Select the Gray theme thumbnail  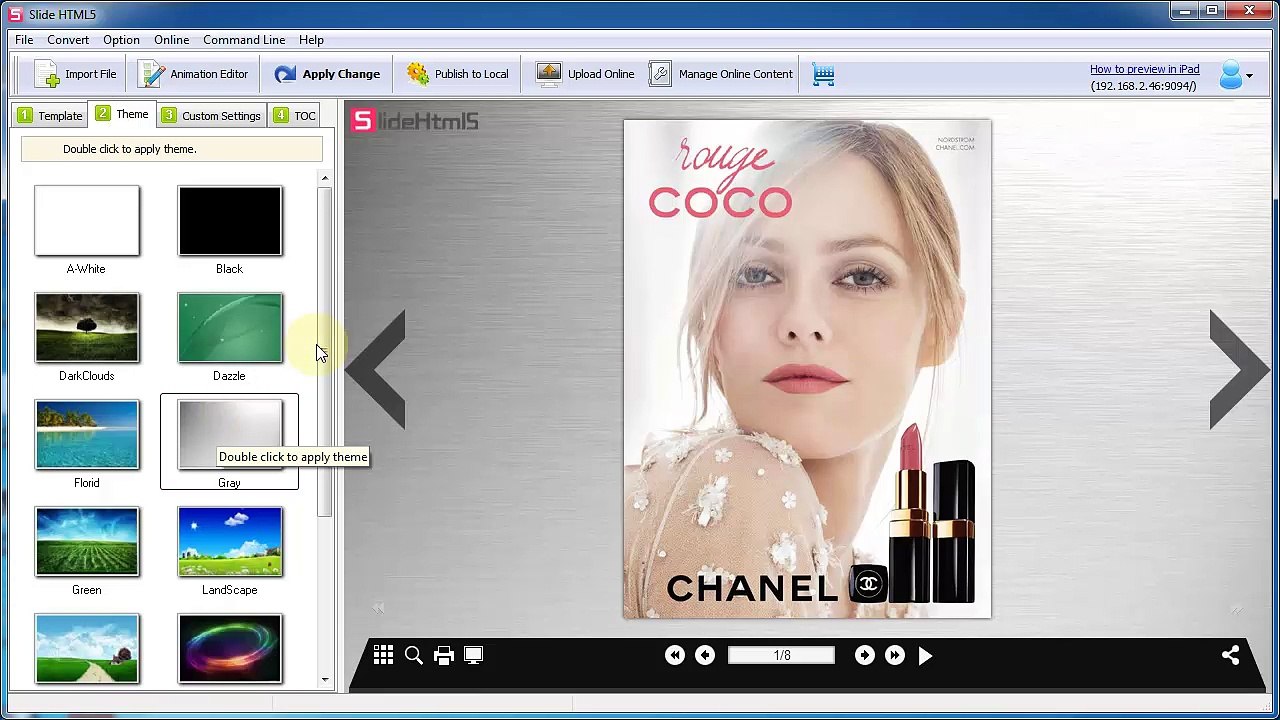[230, 435]
